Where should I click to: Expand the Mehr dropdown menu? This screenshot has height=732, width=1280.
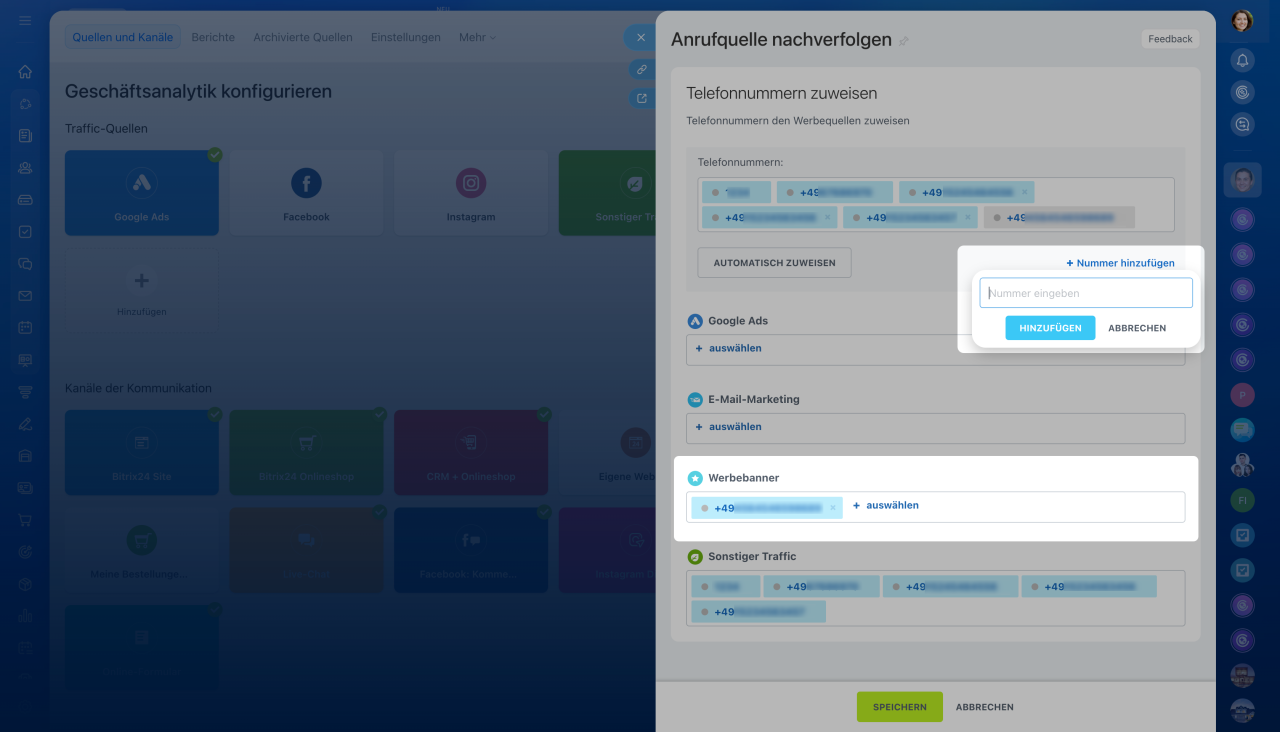[x=477, y=37]
